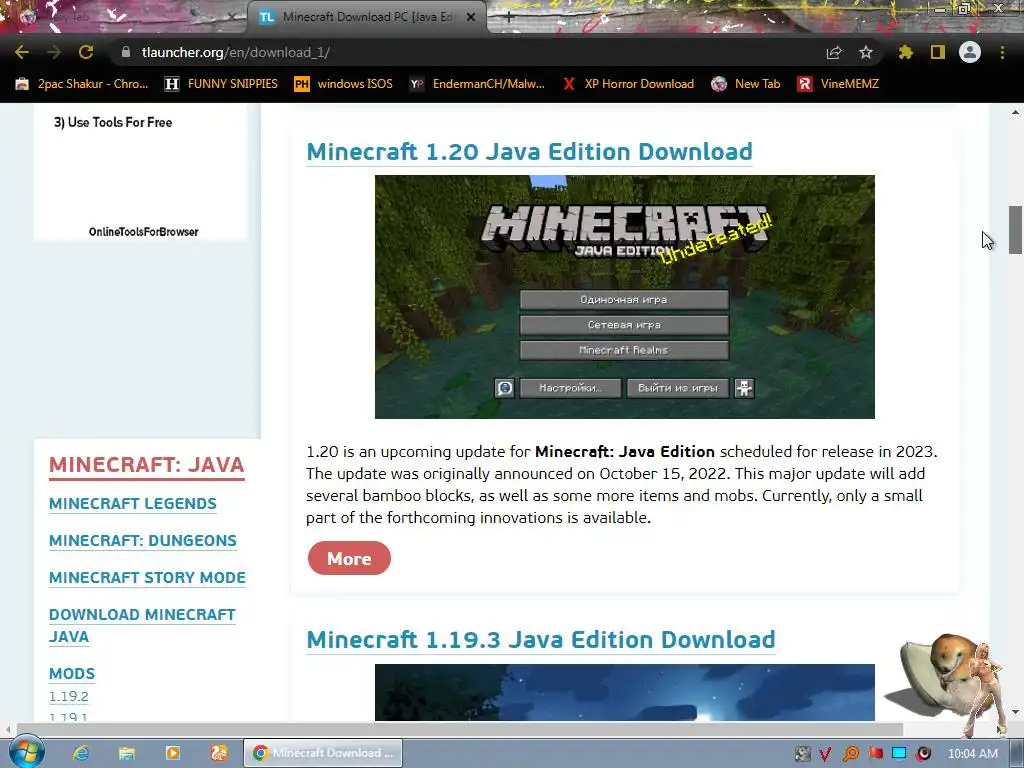1024x768 pixels.
Task: Open Minecraft 1.19.3 Java Edition Download heading
Action: pos(541,639)
